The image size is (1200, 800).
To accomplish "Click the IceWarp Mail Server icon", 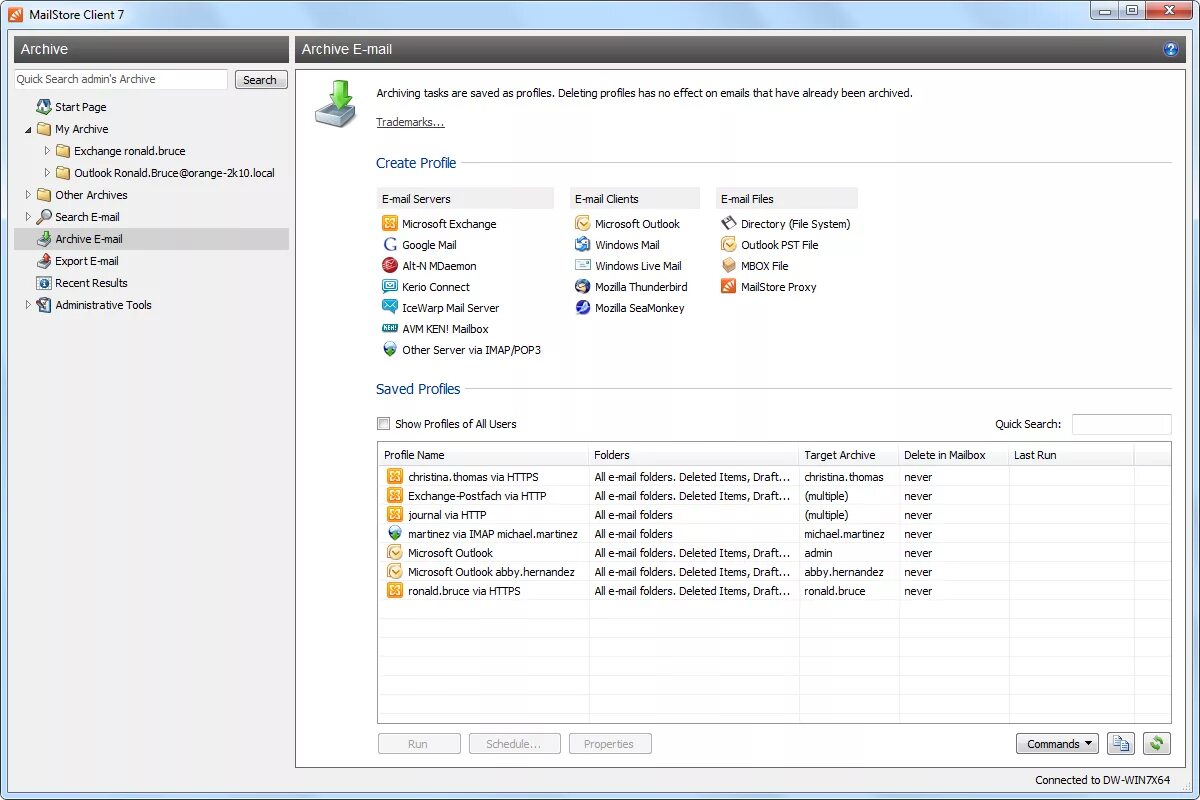I will pyautogui.click(x=390, y=308).
